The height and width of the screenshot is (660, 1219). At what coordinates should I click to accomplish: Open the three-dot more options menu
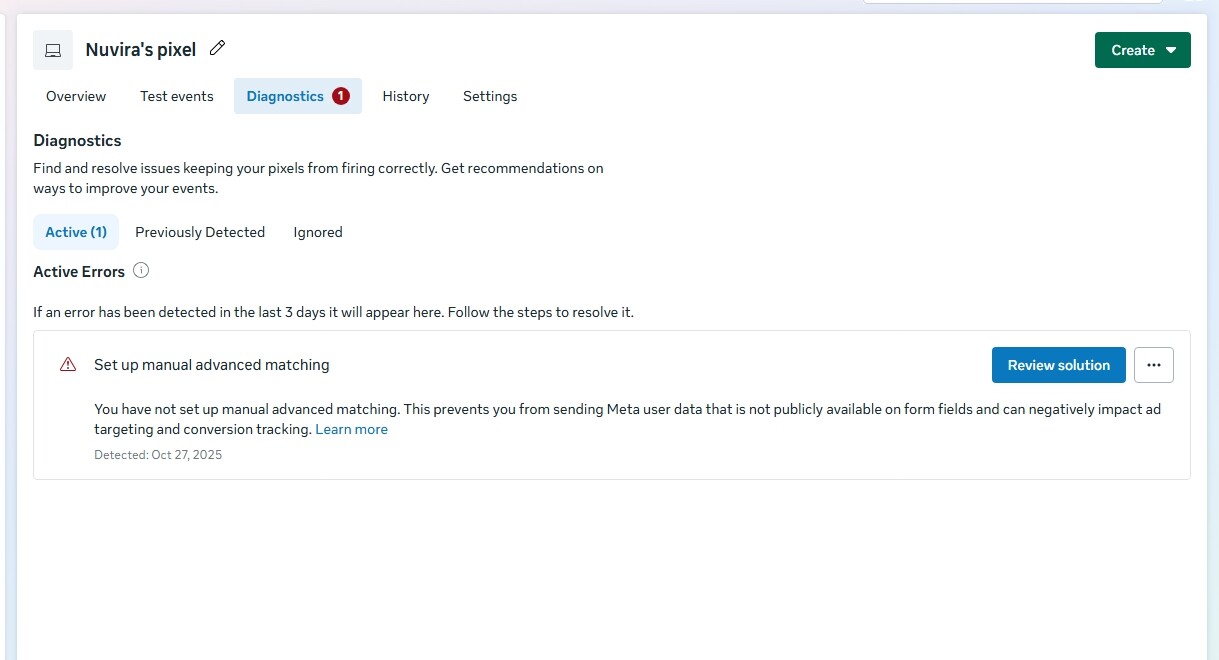(x=1153, y=365)
